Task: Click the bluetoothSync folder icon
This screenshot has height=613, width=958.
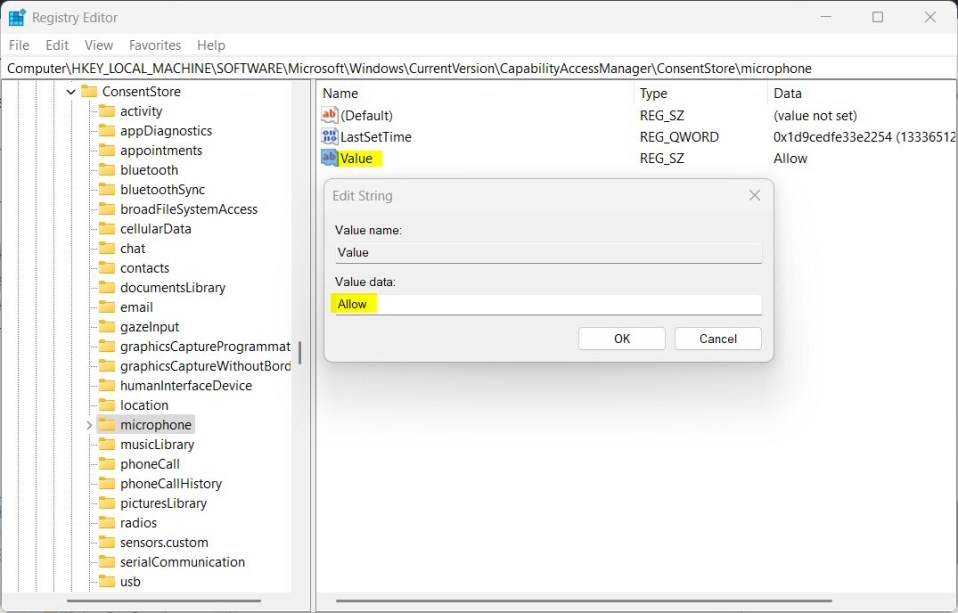Action: [107, 189]
